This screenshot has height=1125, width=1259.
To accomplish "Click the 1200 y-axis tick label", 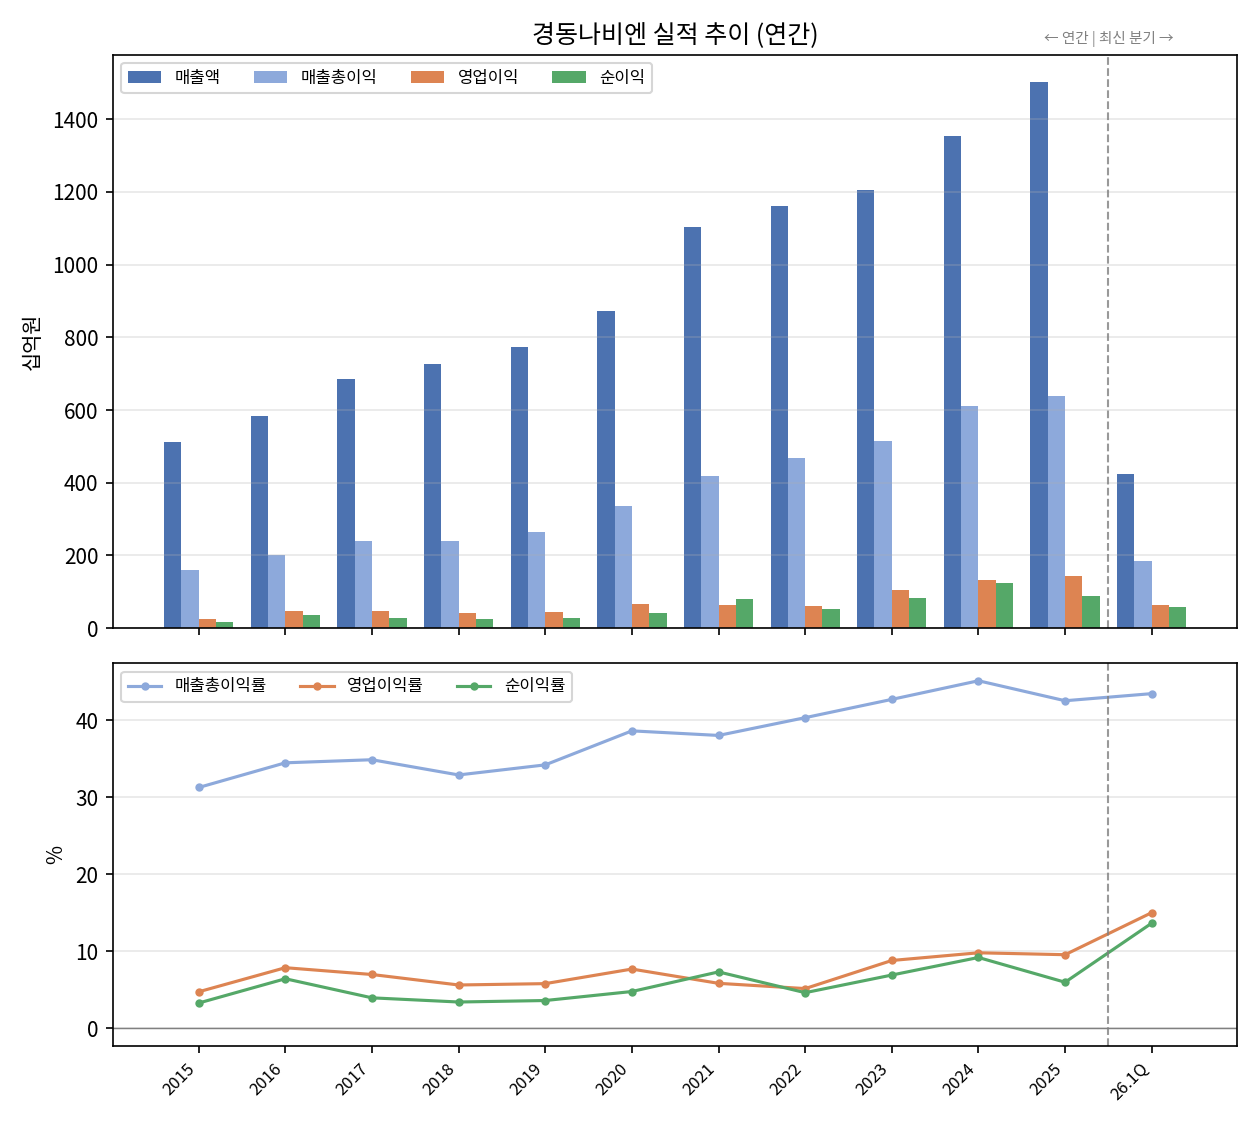I will click(x=76, y=192).
